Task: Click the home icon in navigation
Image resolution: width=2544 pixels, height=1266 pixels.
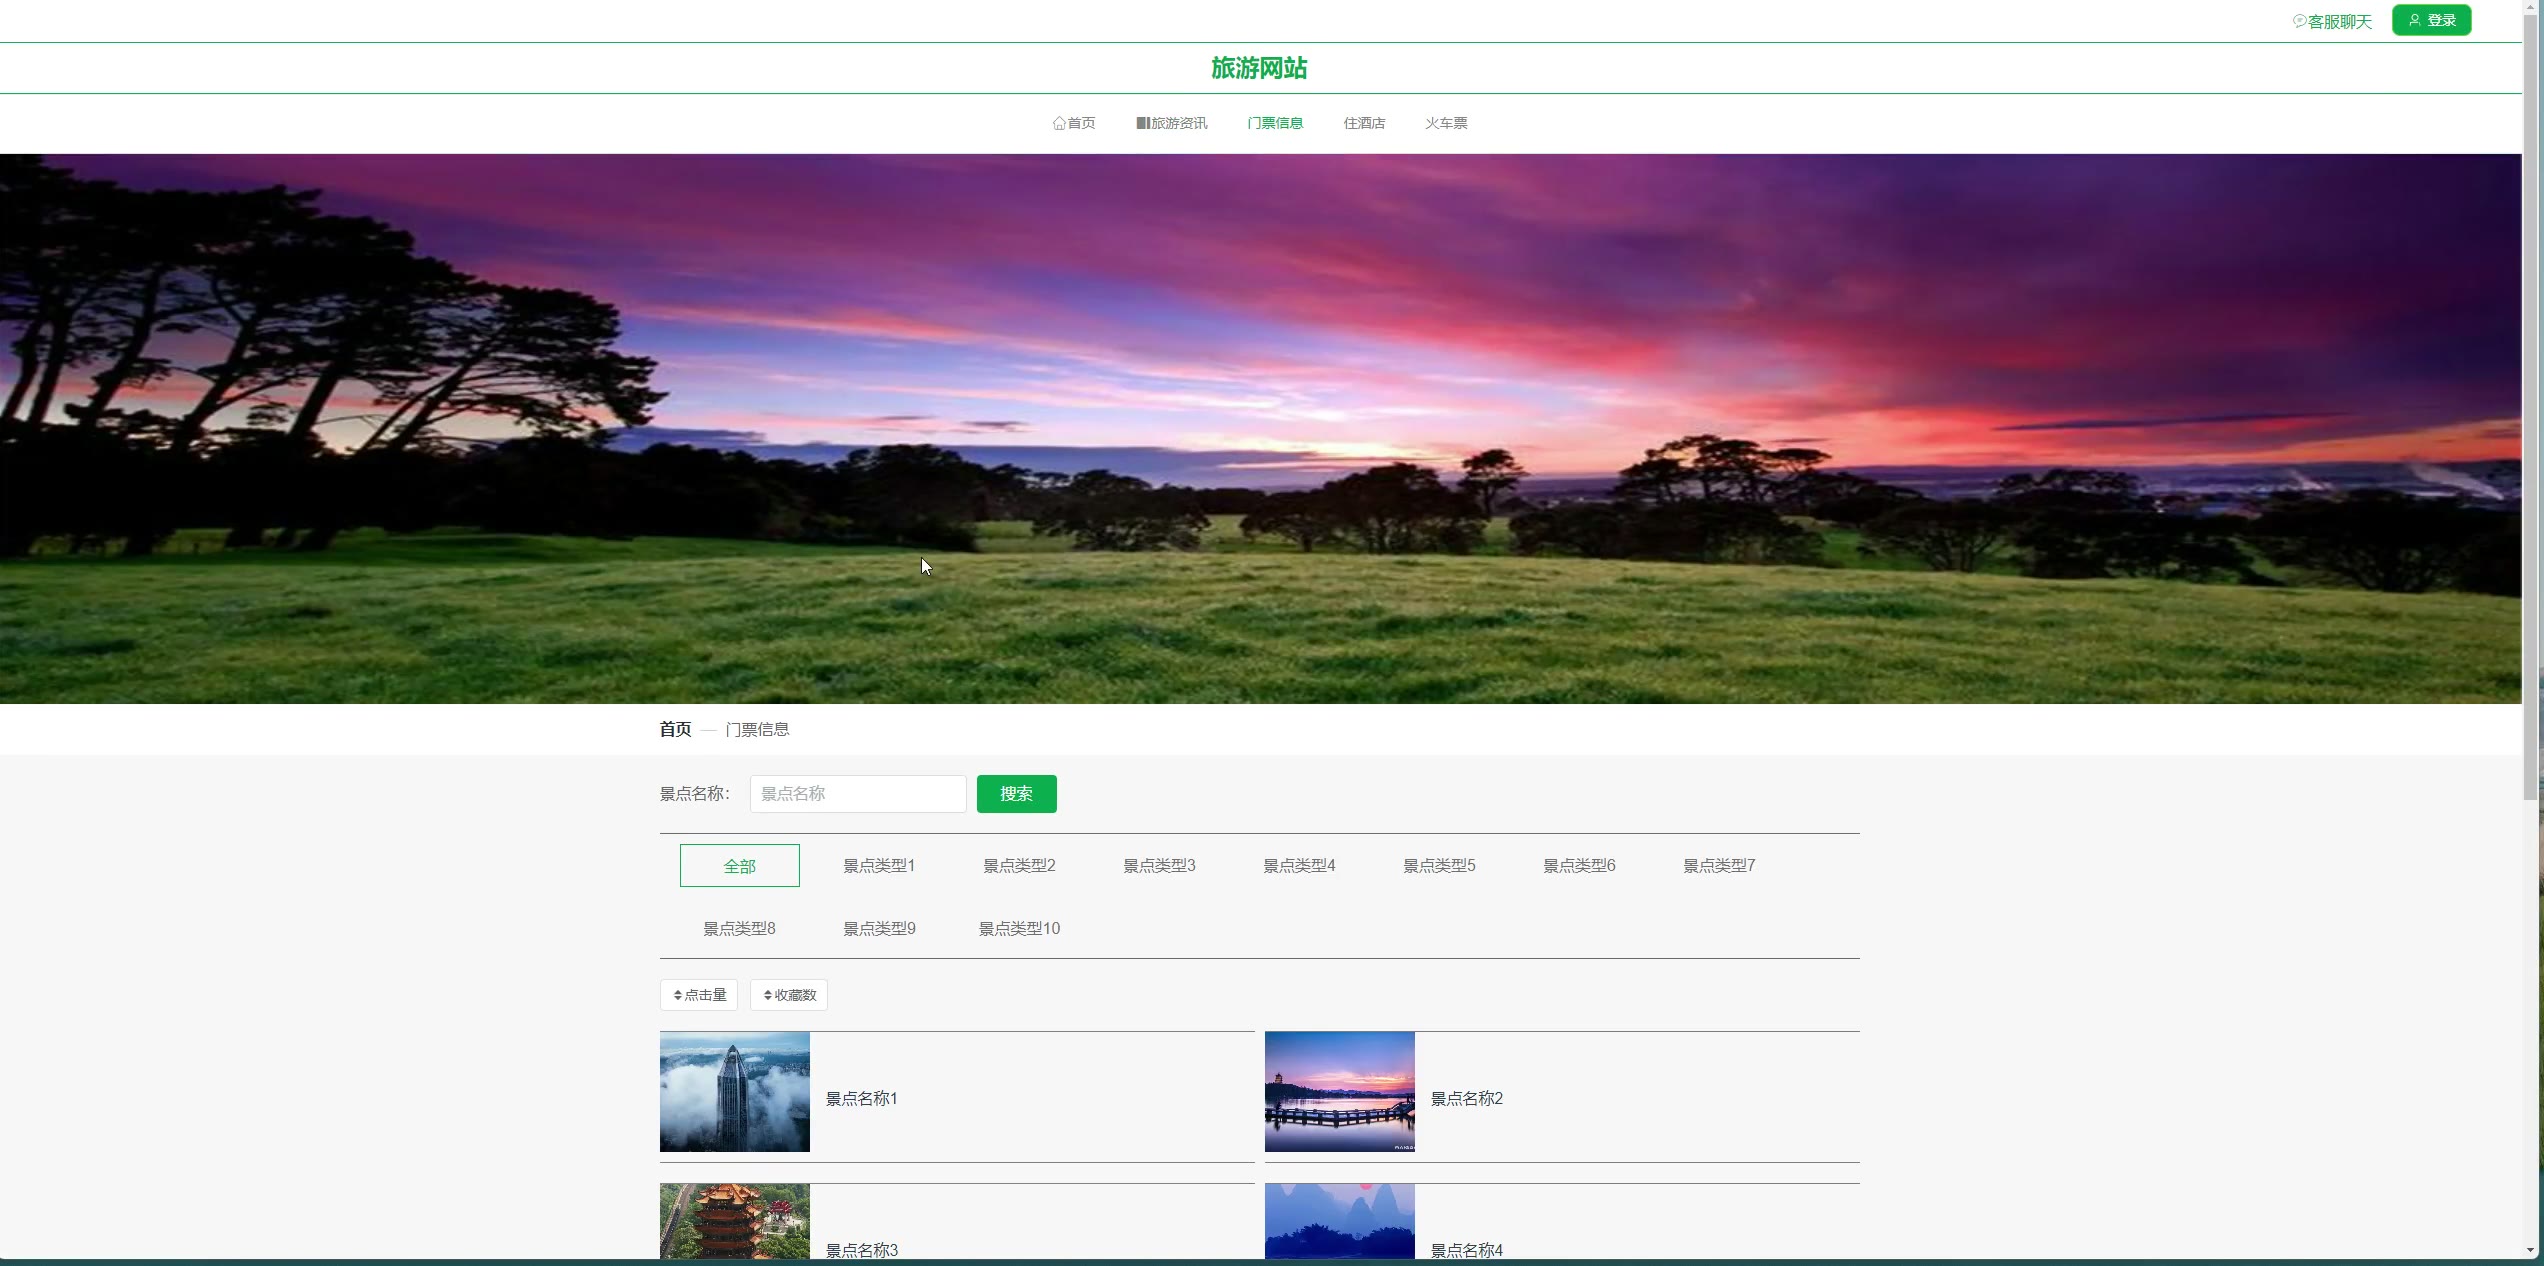Action: (x=1059, y=123)
